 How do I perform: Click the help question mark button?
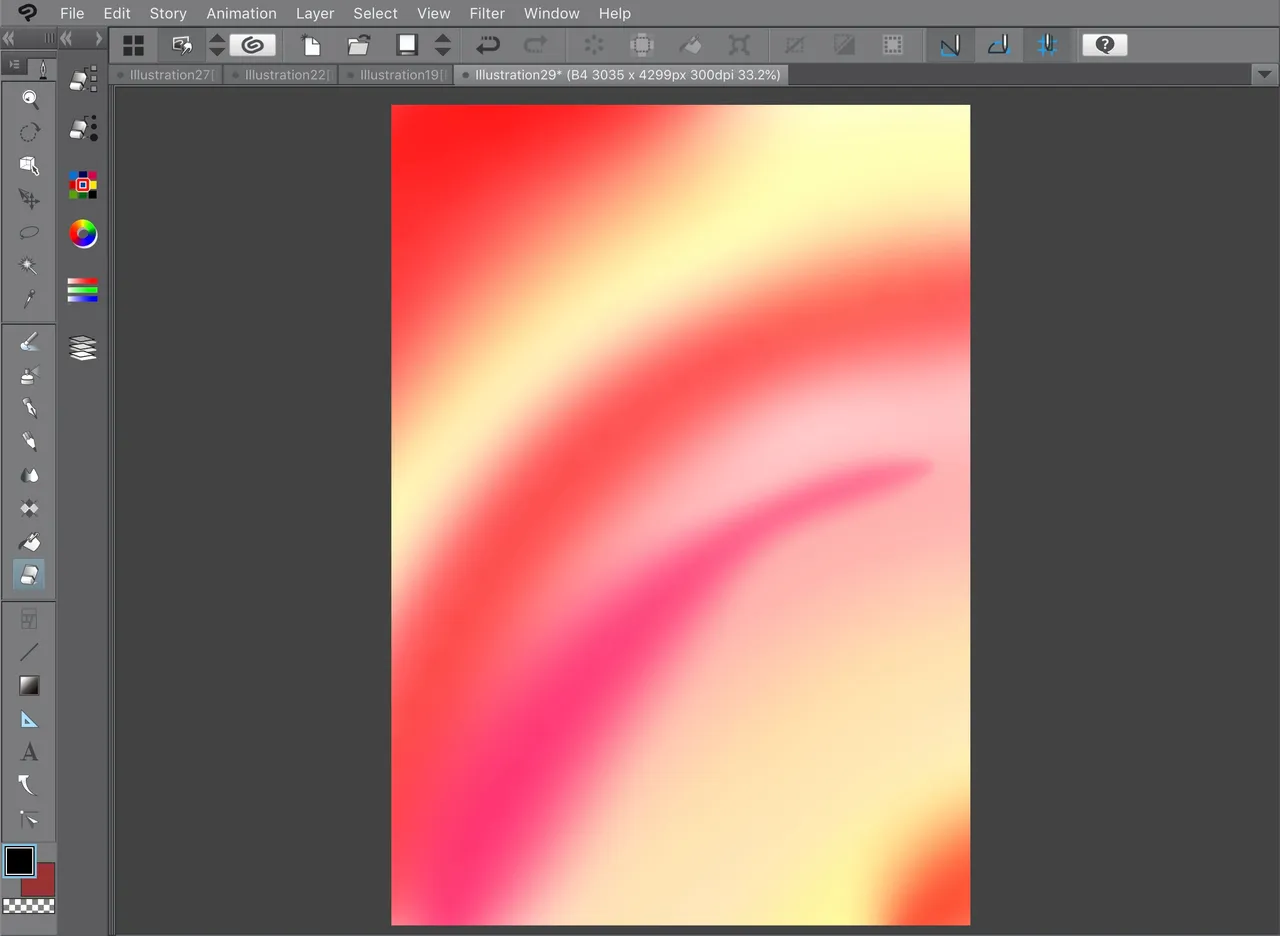tap(1105, 45)
